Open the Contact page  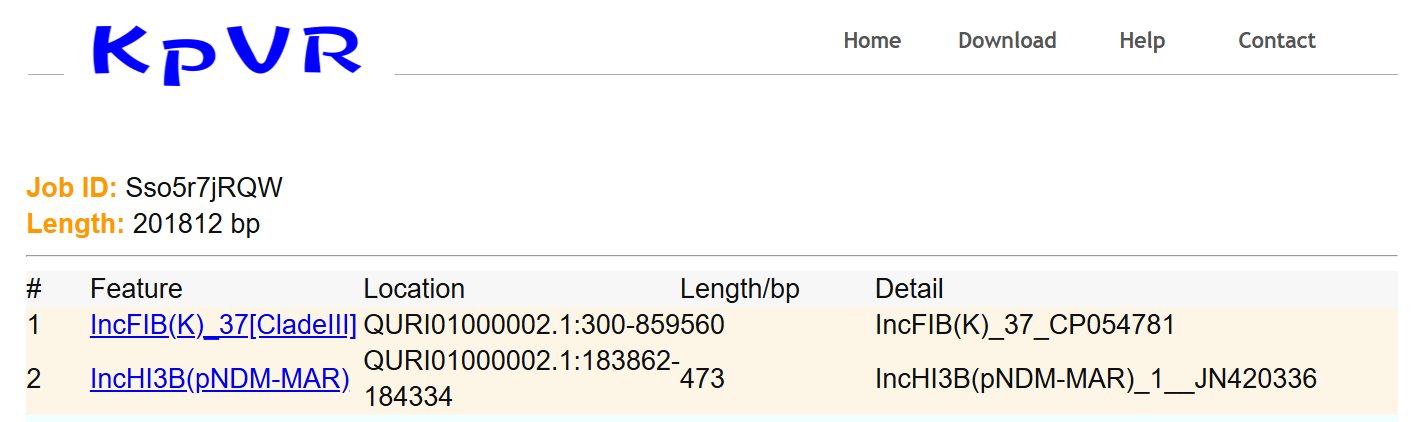click(x=1277, y=41)
